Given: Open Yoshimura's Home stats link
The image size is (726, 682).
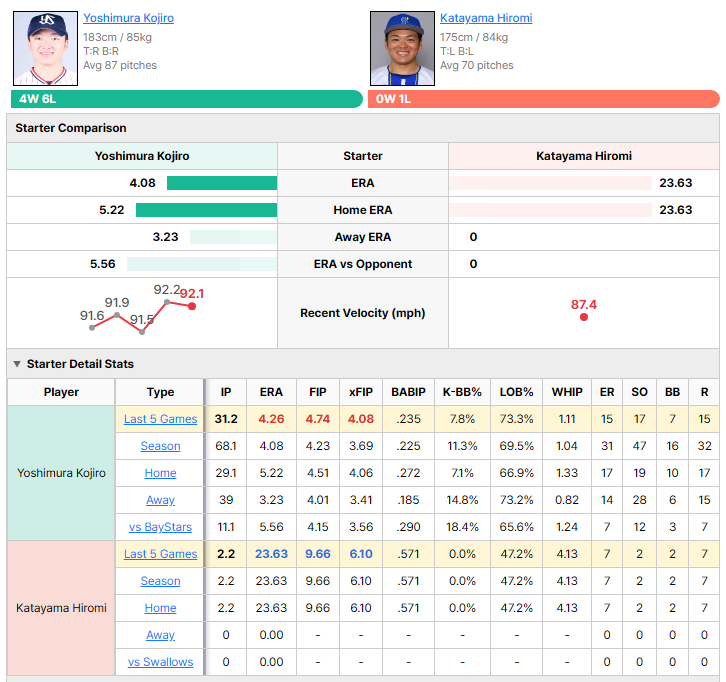Looking at the screenshot, I should pyautogui.click(x=160, y=473).
